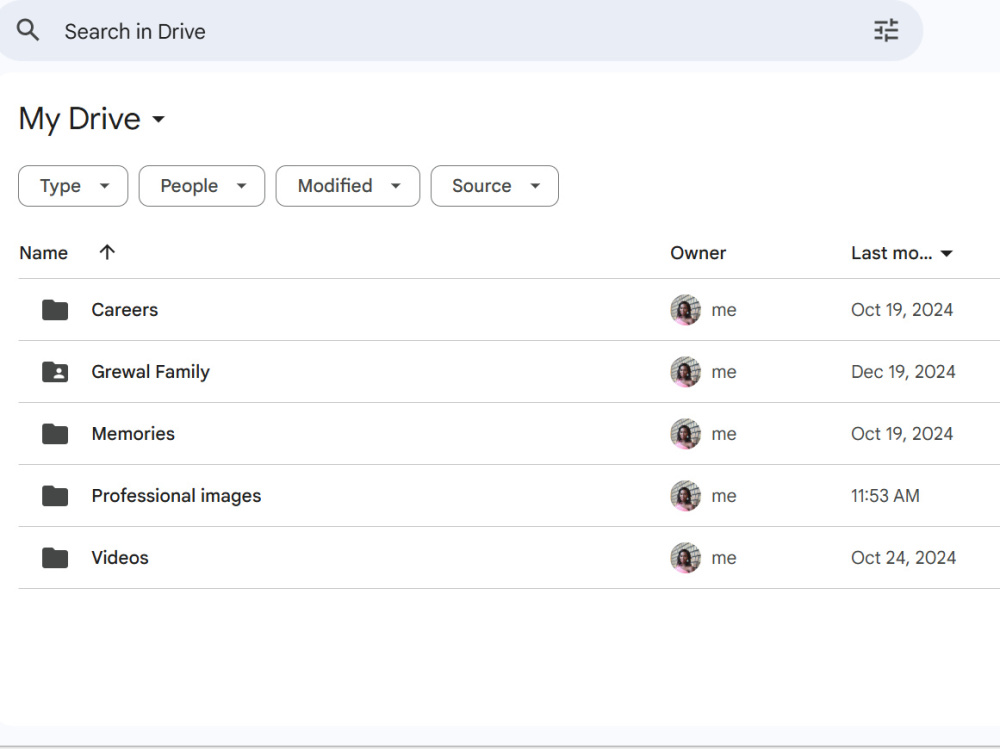The height and width of the screenshot is (749, 1000).
Task: Click owner 'me' text in Careers row
Action: pyautogui.click(x=724, y=310)
